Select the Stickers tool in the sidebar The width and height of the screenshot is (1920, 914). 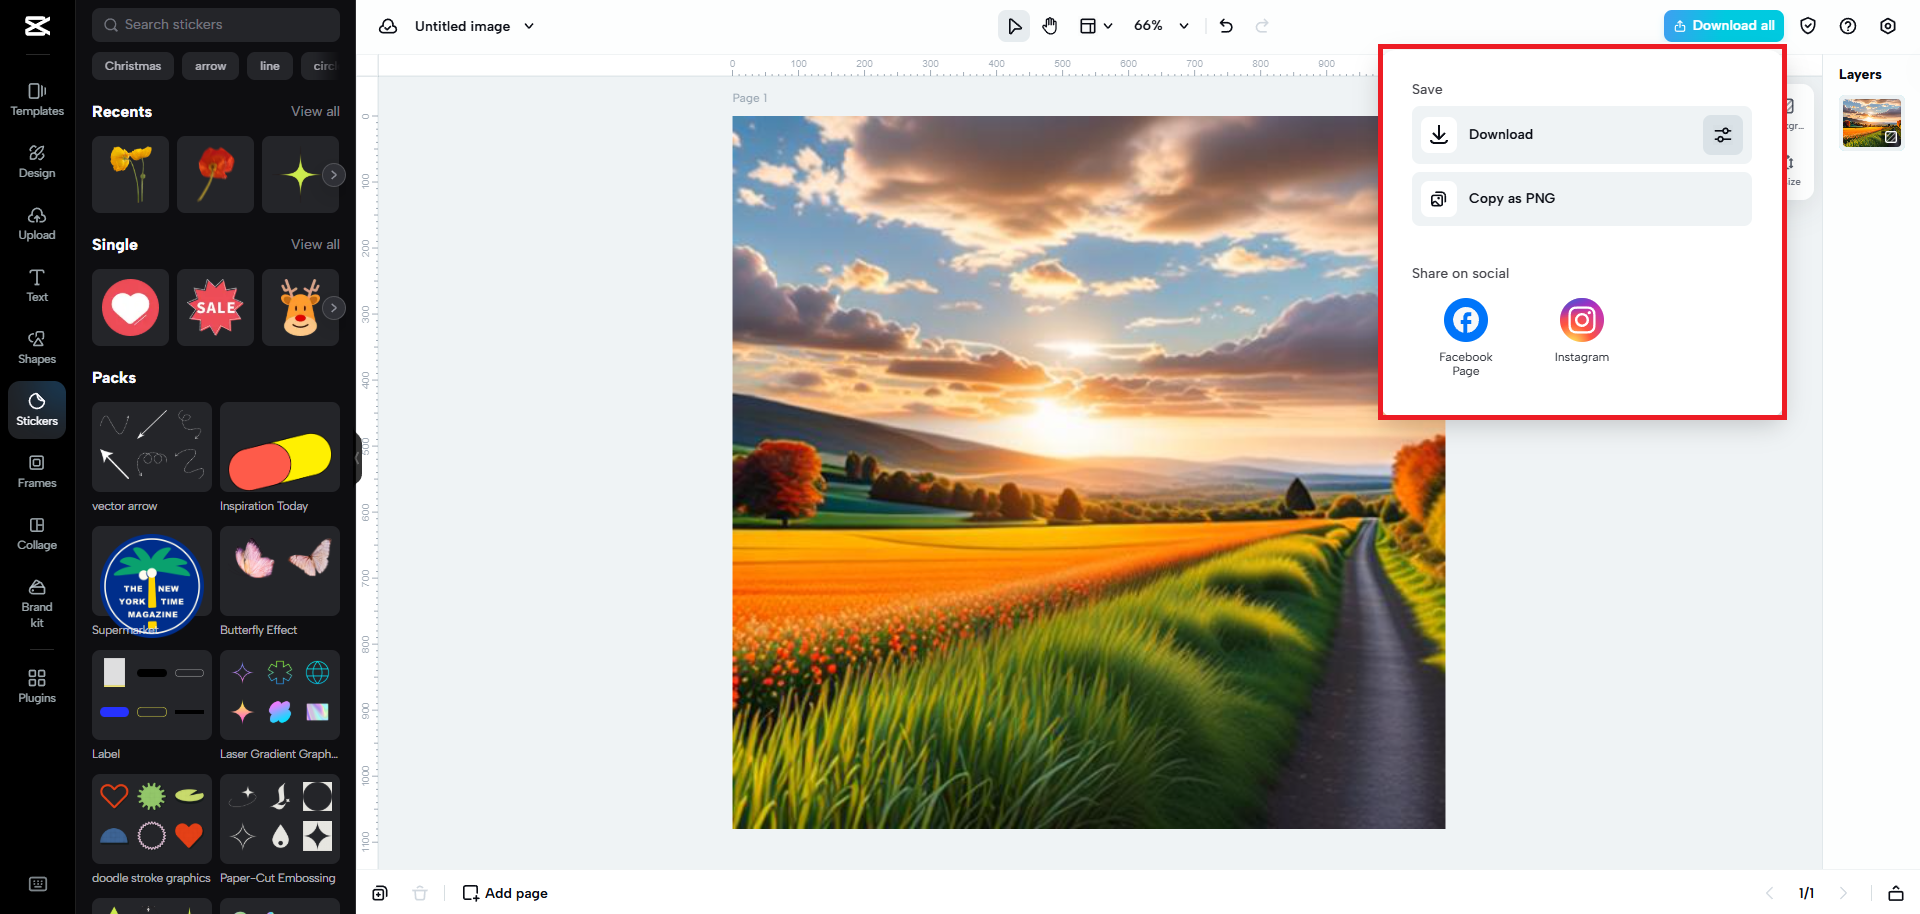tap(36, 409)
